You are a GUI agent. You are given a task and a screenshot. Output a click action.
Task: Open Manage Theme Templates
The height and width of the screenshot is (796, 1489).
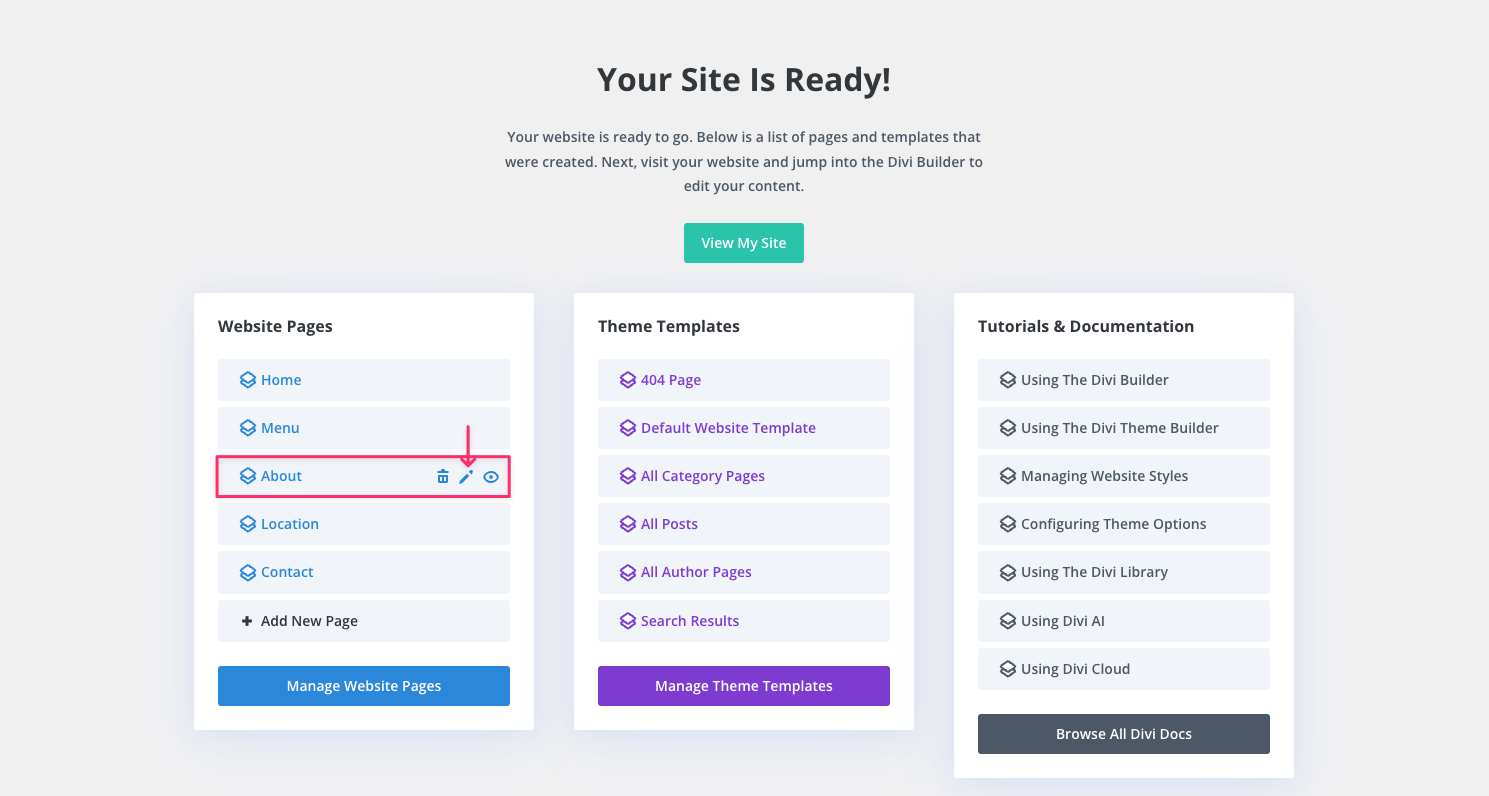click(744, 686)
